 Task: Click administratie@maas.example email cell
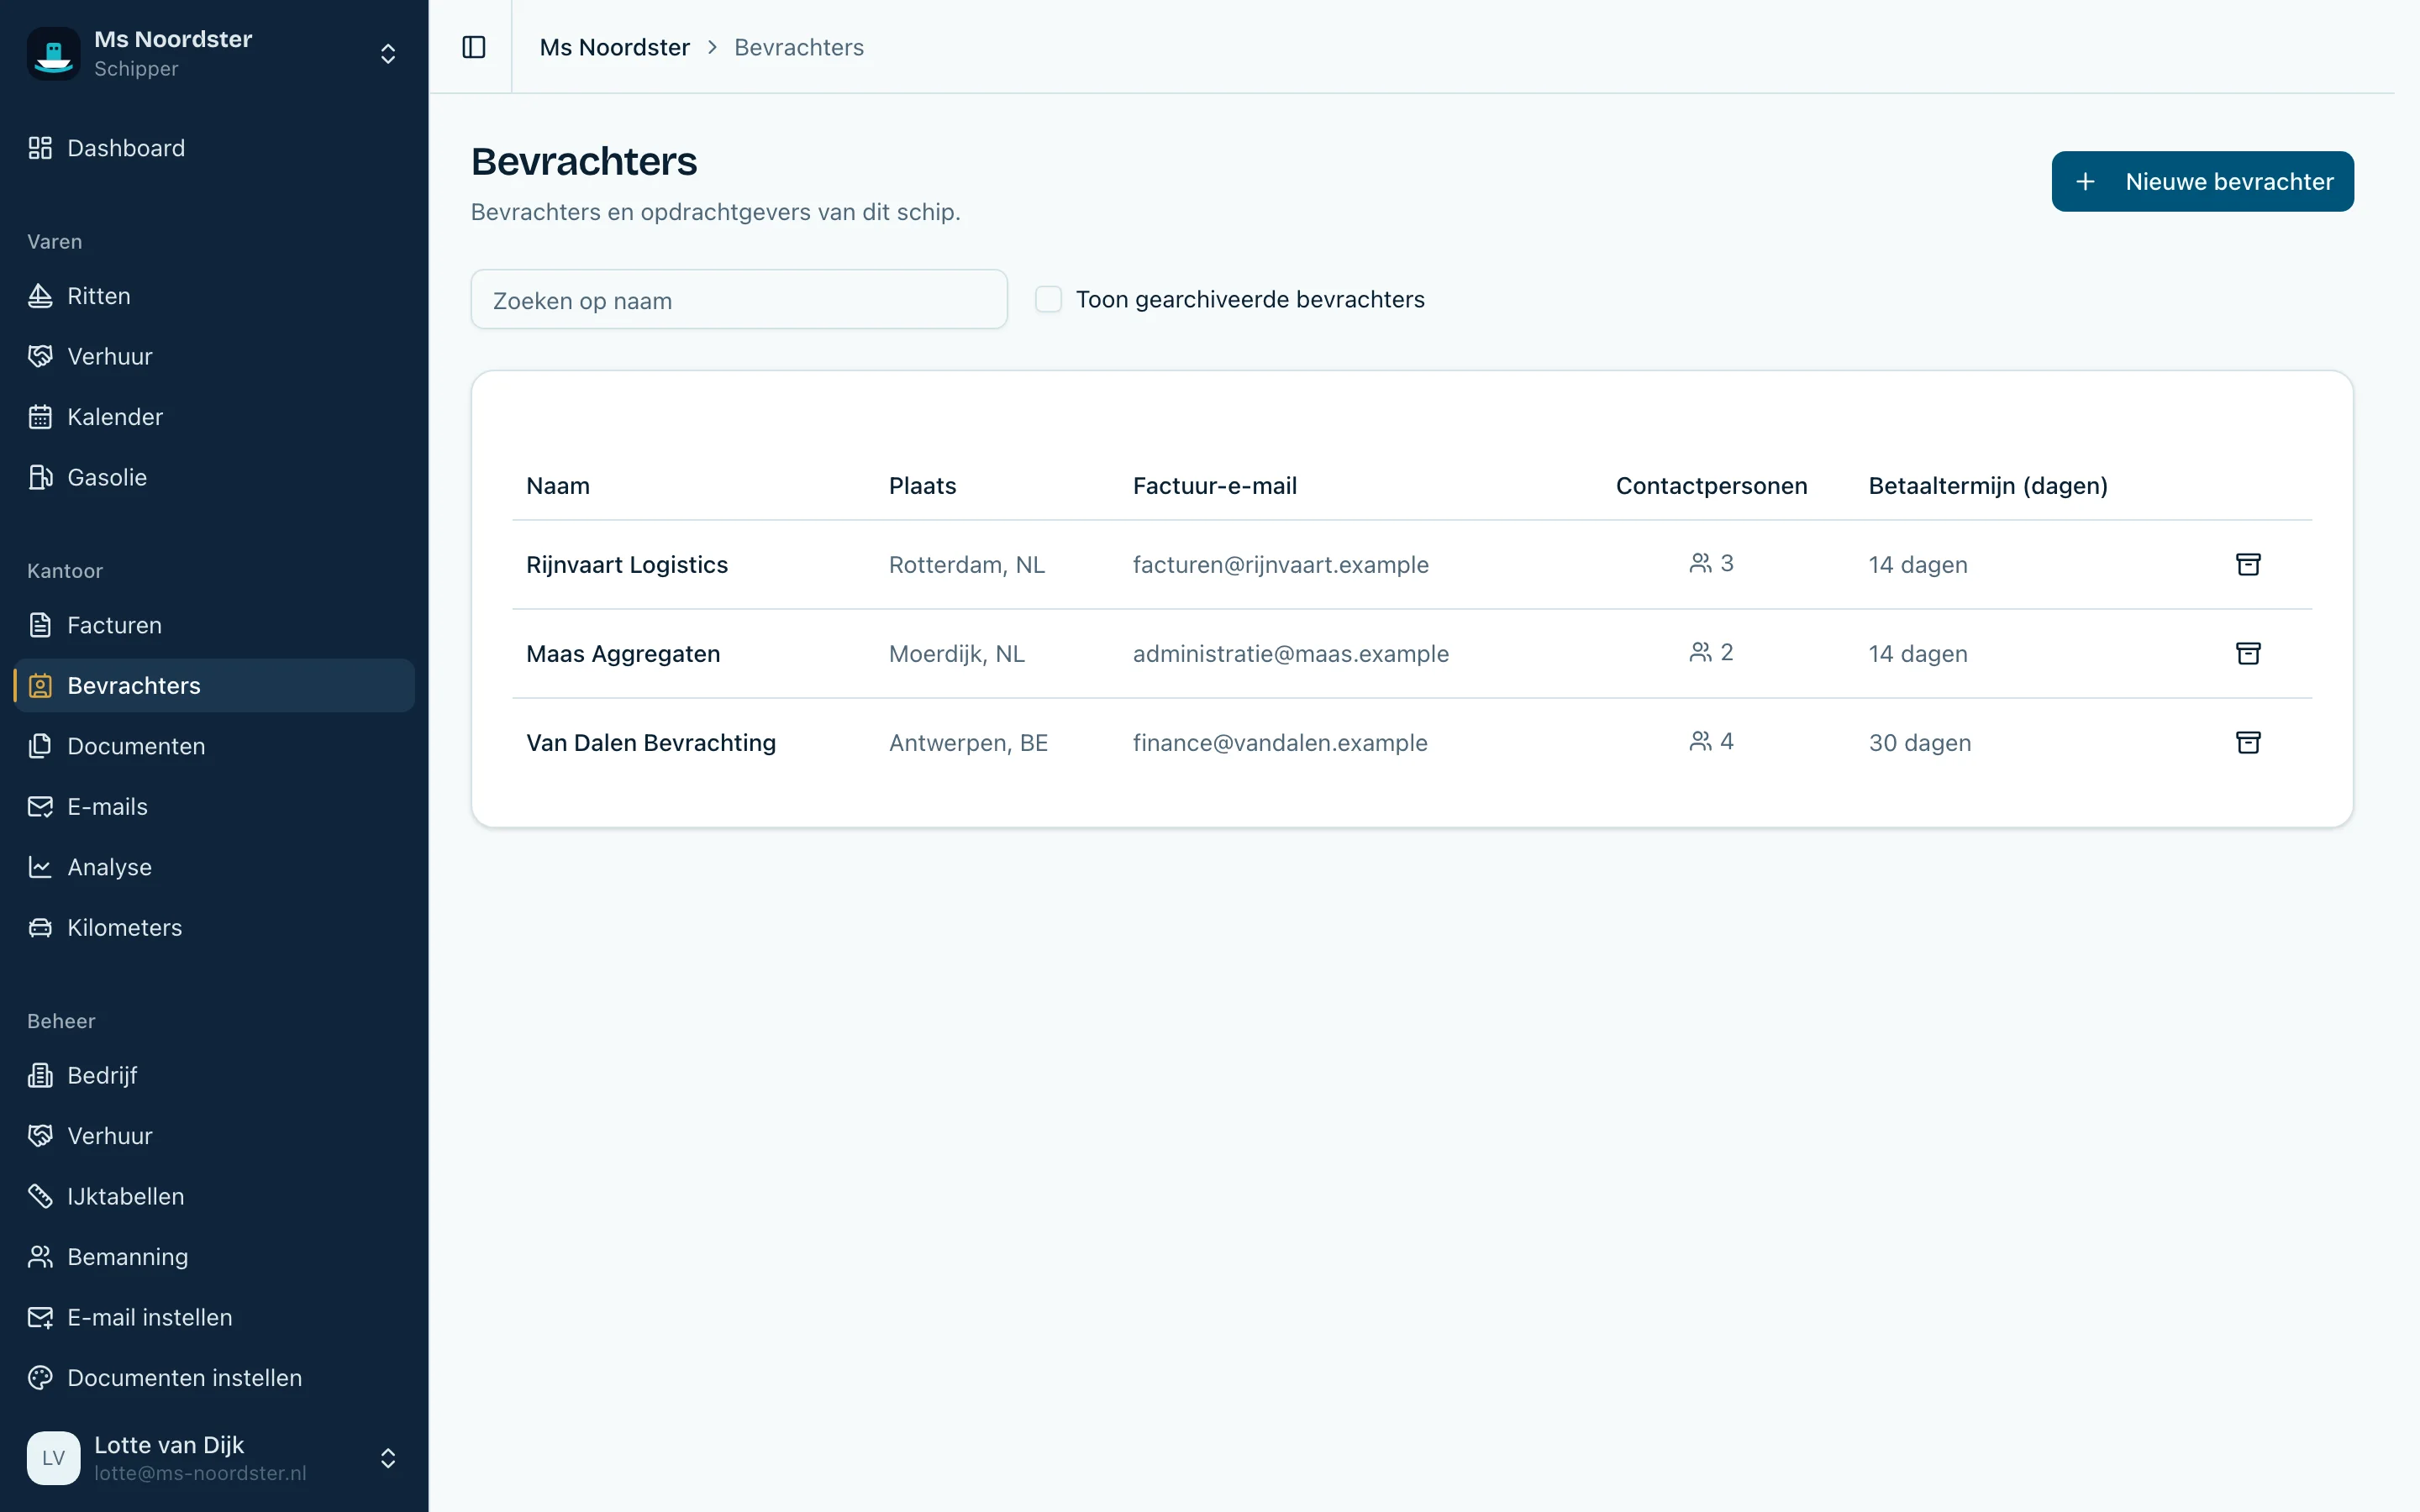click(x=1290, y=653)
